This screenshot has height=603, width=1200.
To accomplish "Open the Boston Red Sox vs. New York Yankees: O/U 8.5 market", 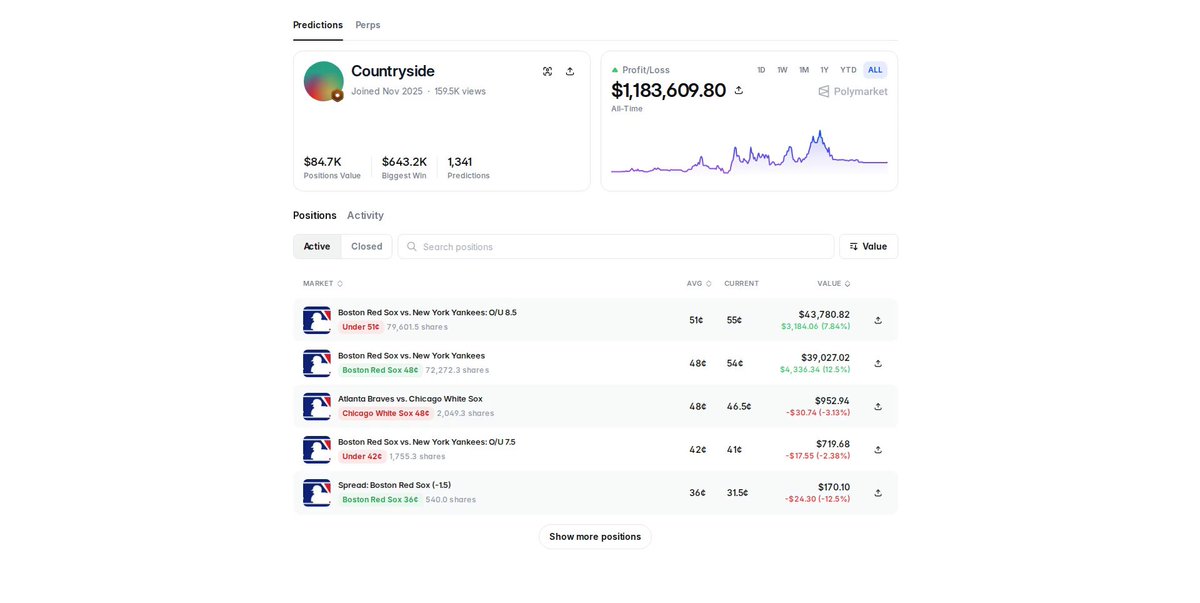I will click(427, 312).
